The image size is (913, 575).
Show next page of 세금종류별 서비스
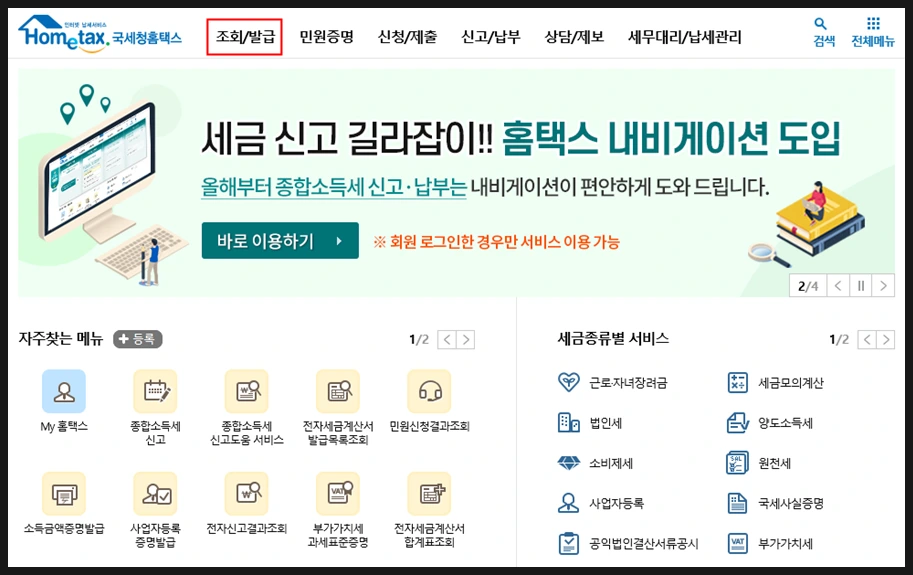click(x=886, y=339)
